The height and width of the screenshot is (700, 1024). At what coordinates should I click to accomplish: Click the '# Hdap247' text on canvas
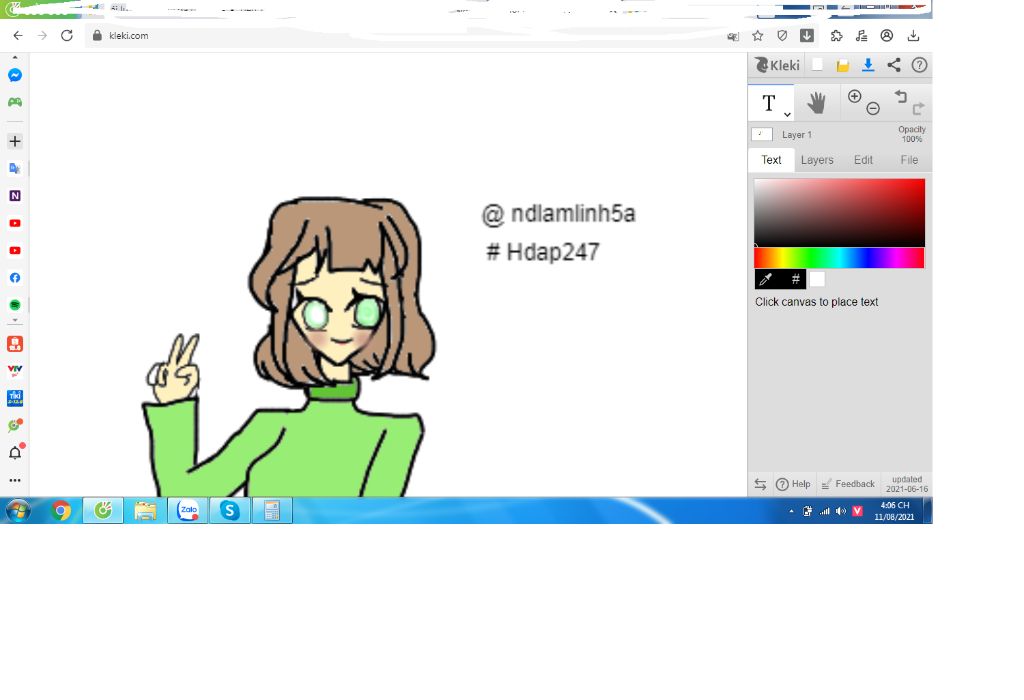coord(543,252)
